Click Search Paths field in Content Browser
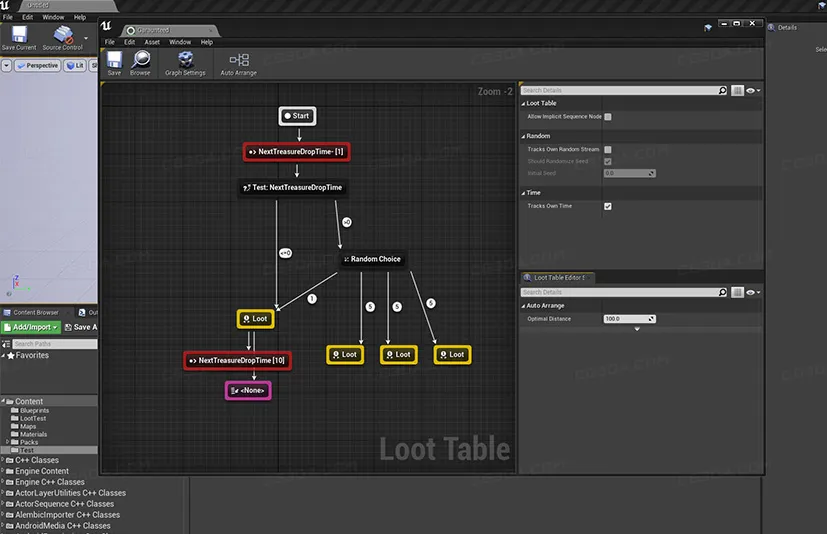The width and height of the screenshot is (827, 534). tap(55, 344)
